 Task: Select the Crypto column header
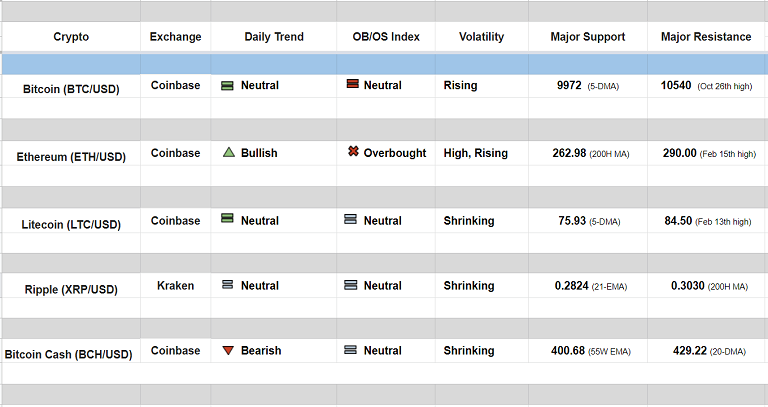click(71, 37)
